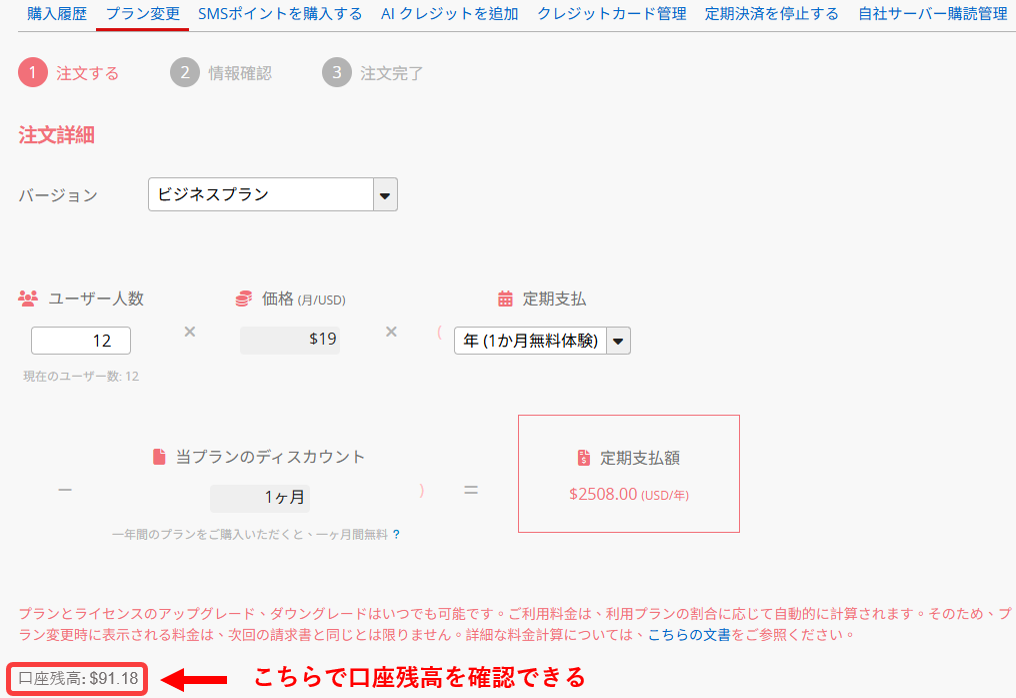Go to AI クレジットを追加 tab
The image size is (1016, 698).
click(450, 14)
